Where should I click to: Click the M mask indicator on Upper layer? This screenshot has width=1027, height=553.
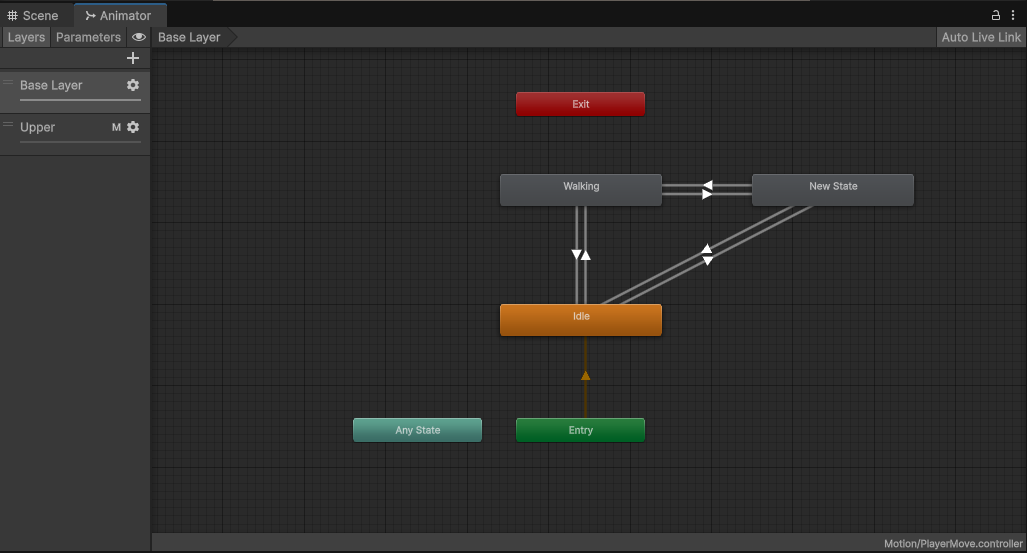pyautogui.click(x=116, y=127)
